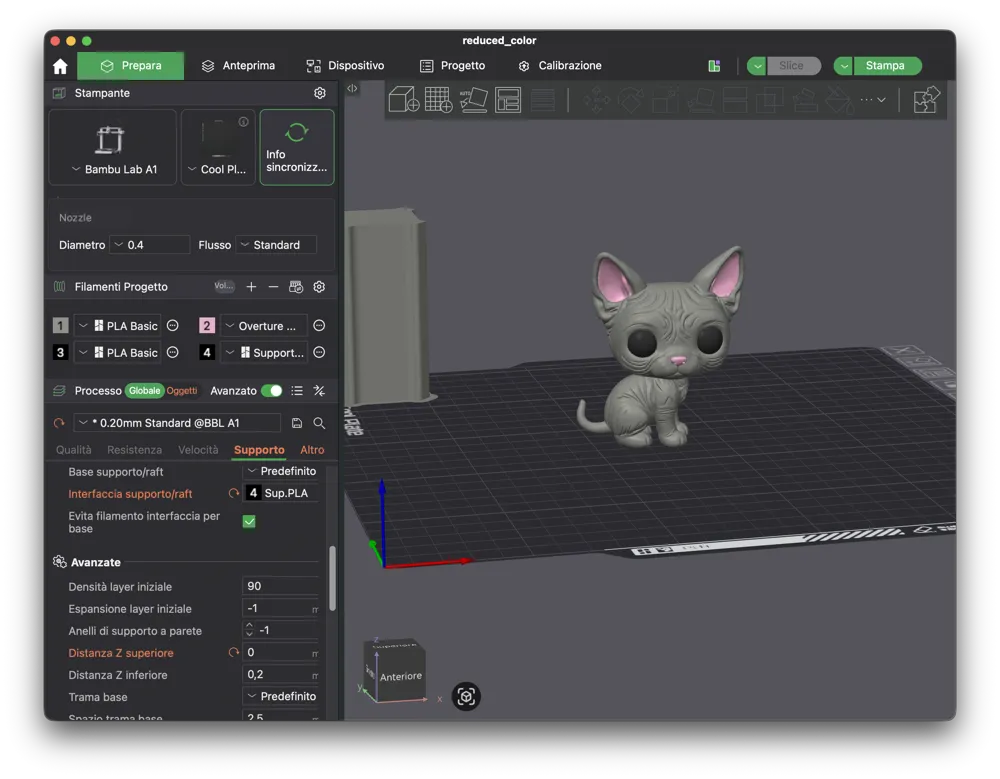Reset Interfaccia supporto/raft to default
1000x779 pixels.
(233, 493)
